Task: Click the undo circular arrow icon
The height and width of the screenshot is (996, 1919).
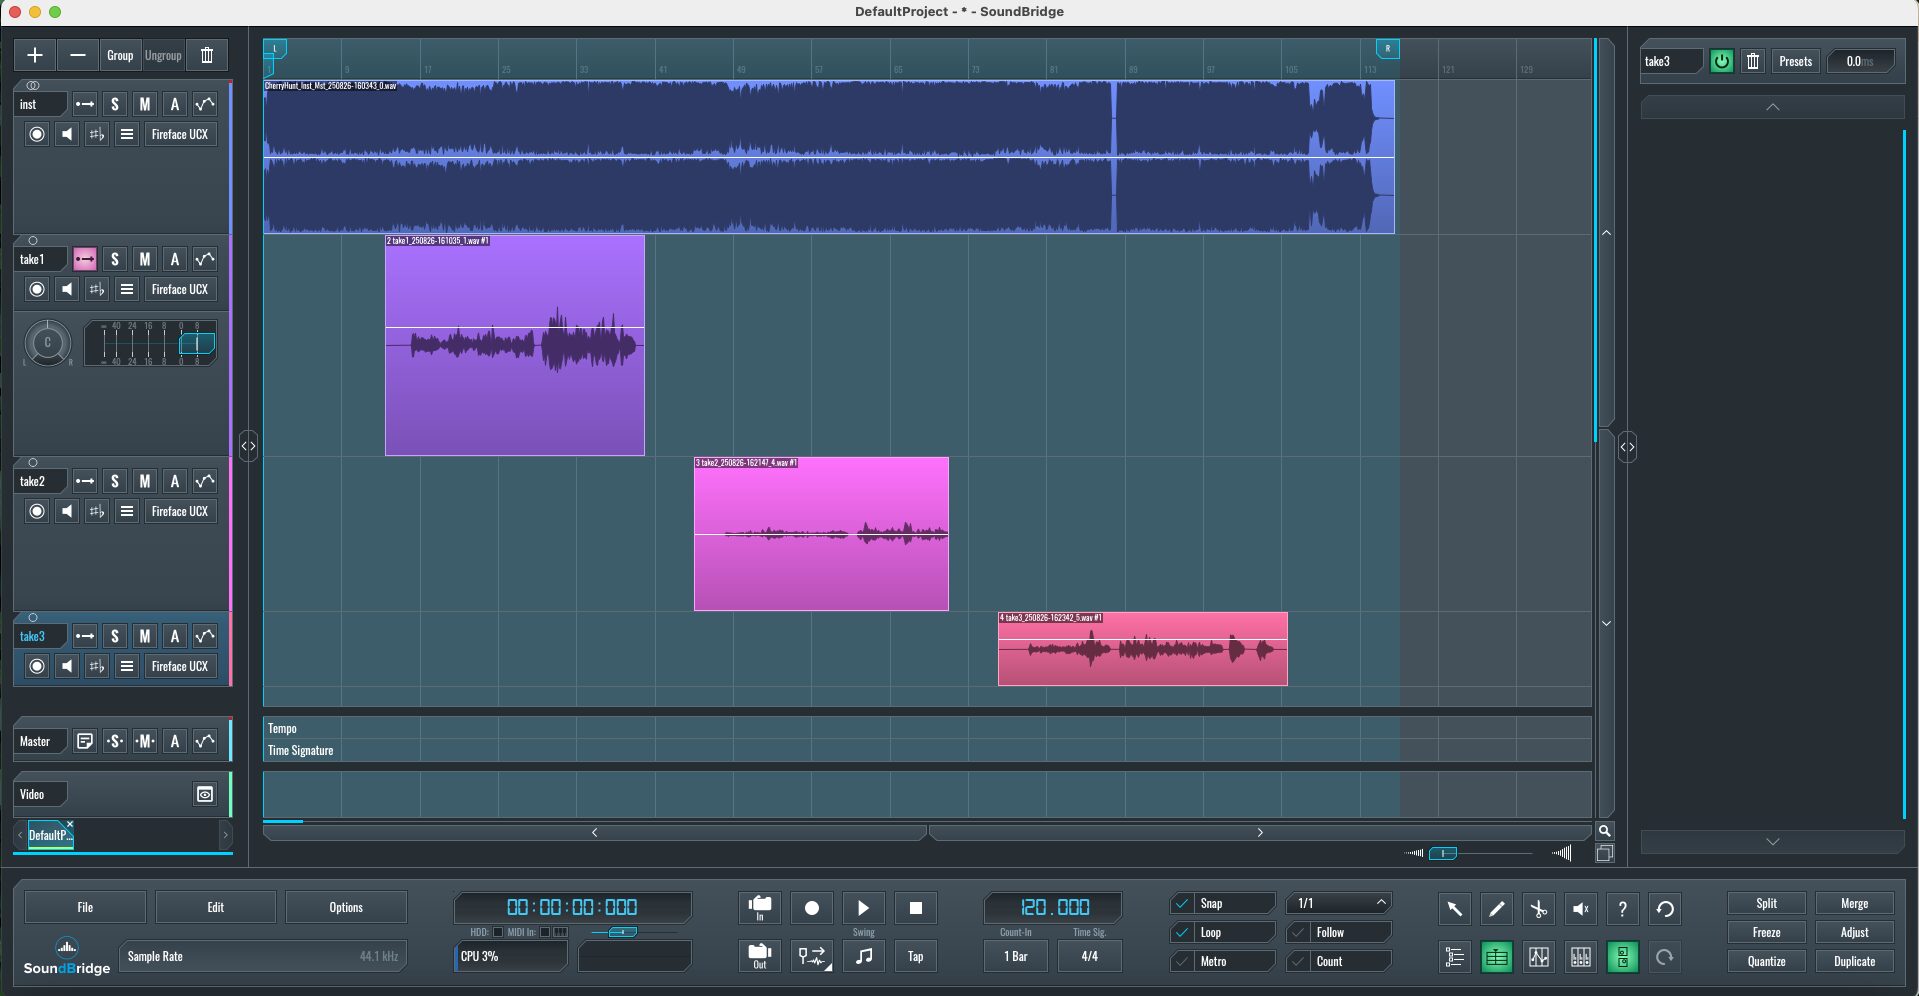Action: 1665,908
